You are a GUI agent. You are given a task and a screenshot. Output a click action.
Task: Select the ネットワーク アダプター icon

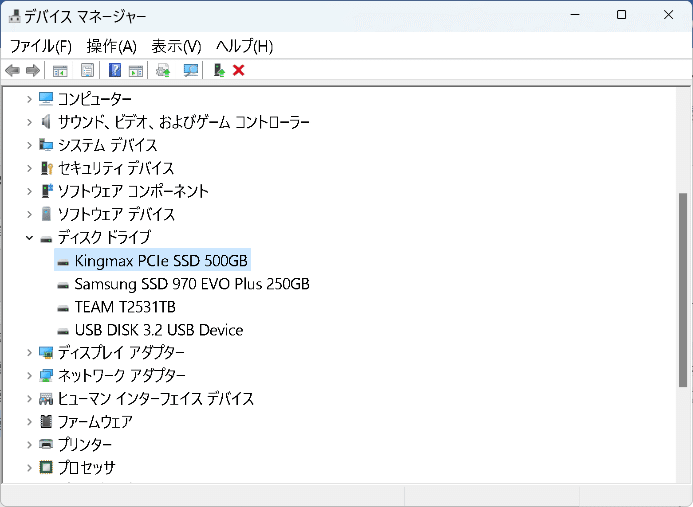click(x=46, y=375)
